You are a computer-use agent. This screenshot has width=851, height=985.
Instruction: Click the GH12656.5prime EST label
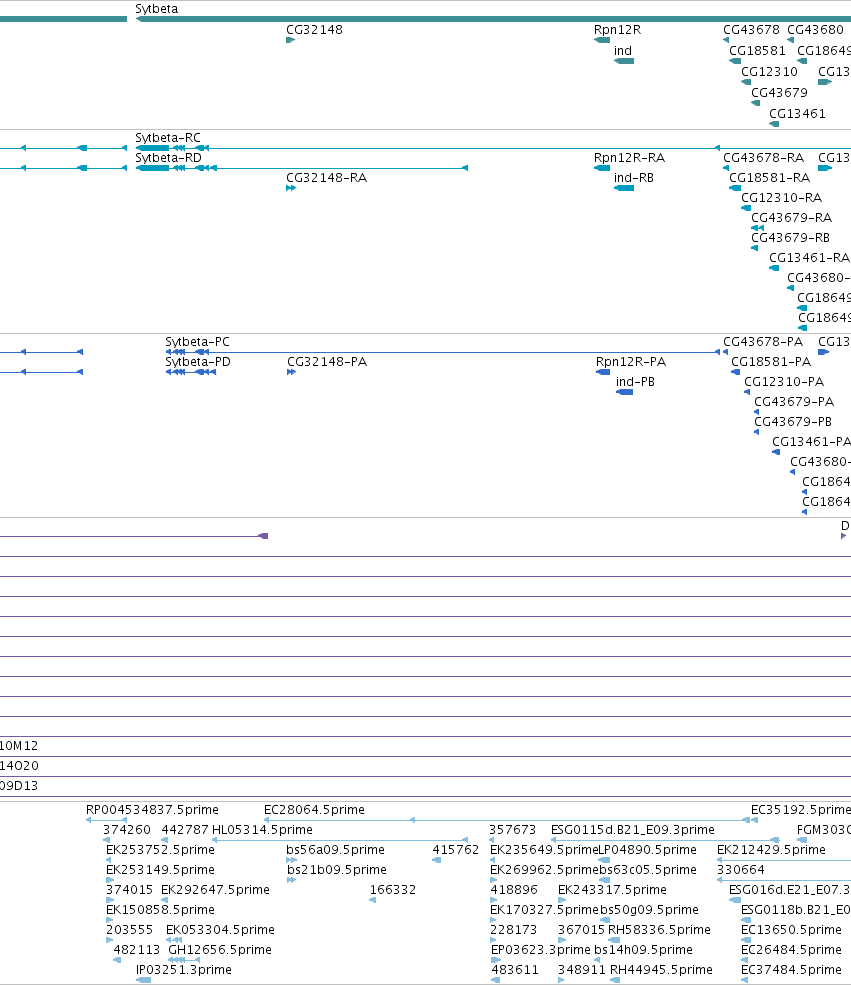pyautogui.click(x=220, y=950)
